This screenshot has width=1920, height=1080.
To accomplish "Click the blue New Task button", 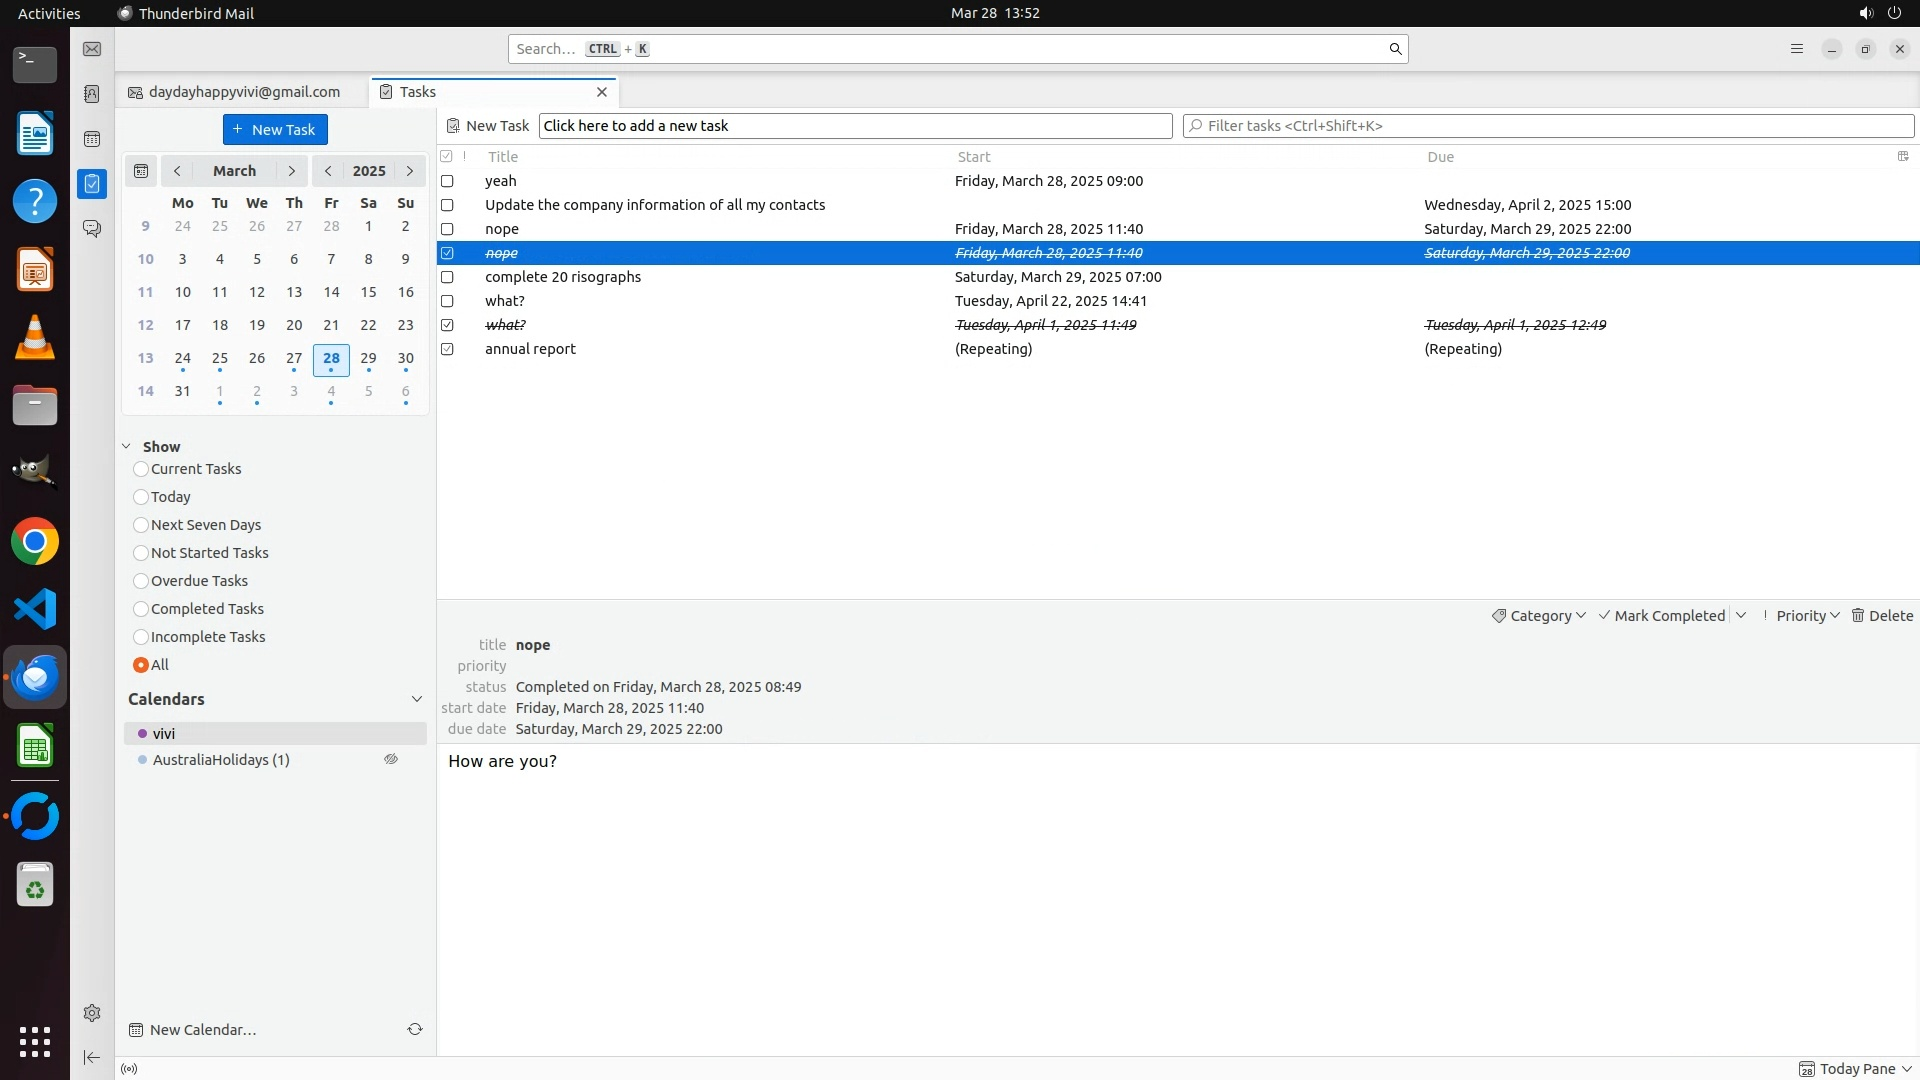I will [x=275, y=130].
